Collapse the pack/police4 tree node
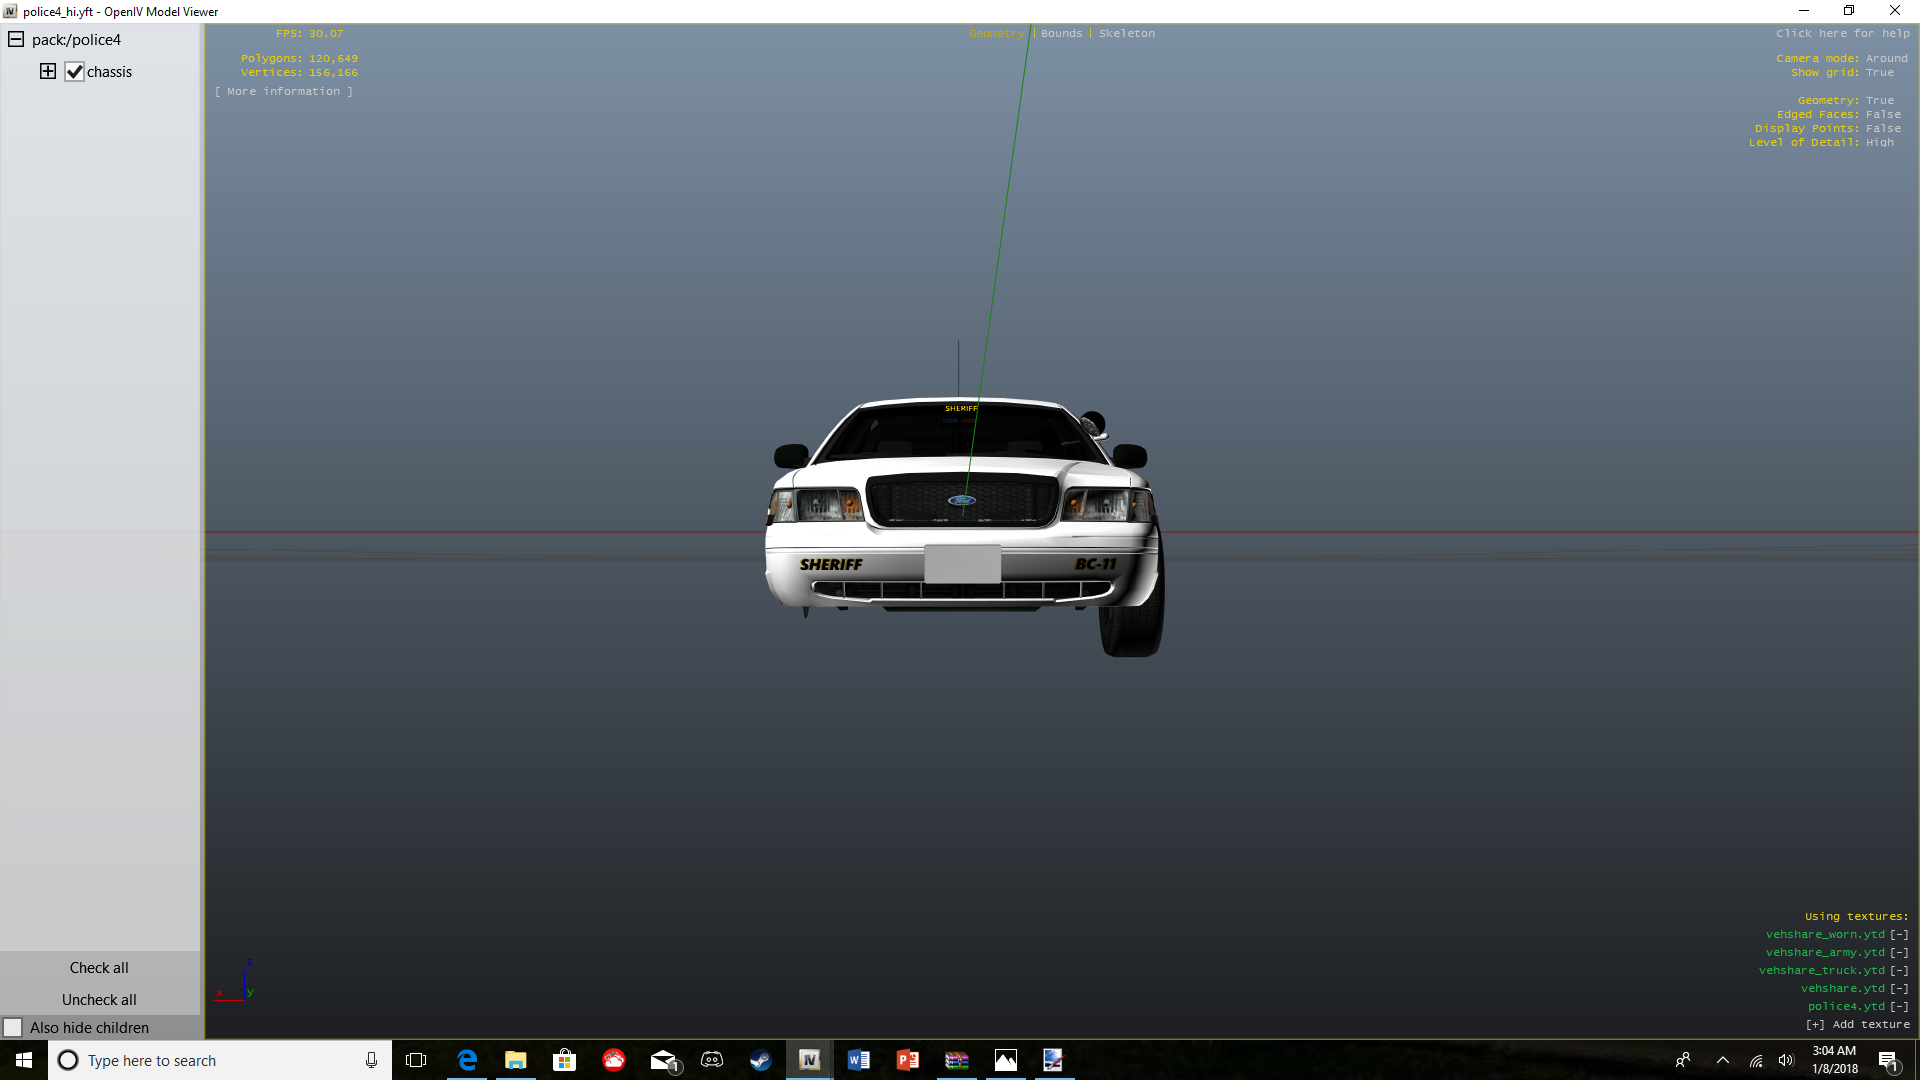The image size is (1920, 1080). tap(16, 40)
